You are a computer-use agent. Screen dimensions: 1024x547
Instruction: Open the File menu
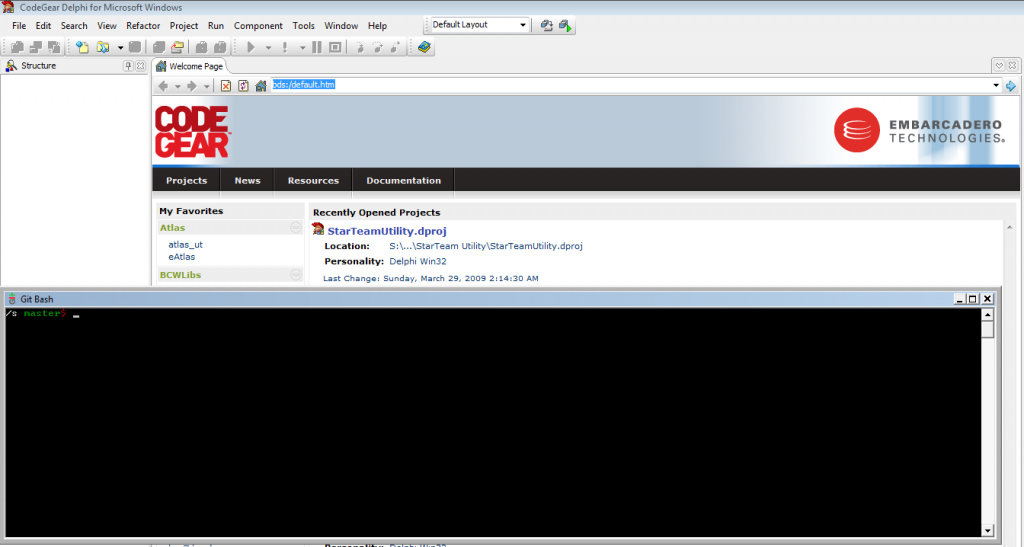click(19, 25)
